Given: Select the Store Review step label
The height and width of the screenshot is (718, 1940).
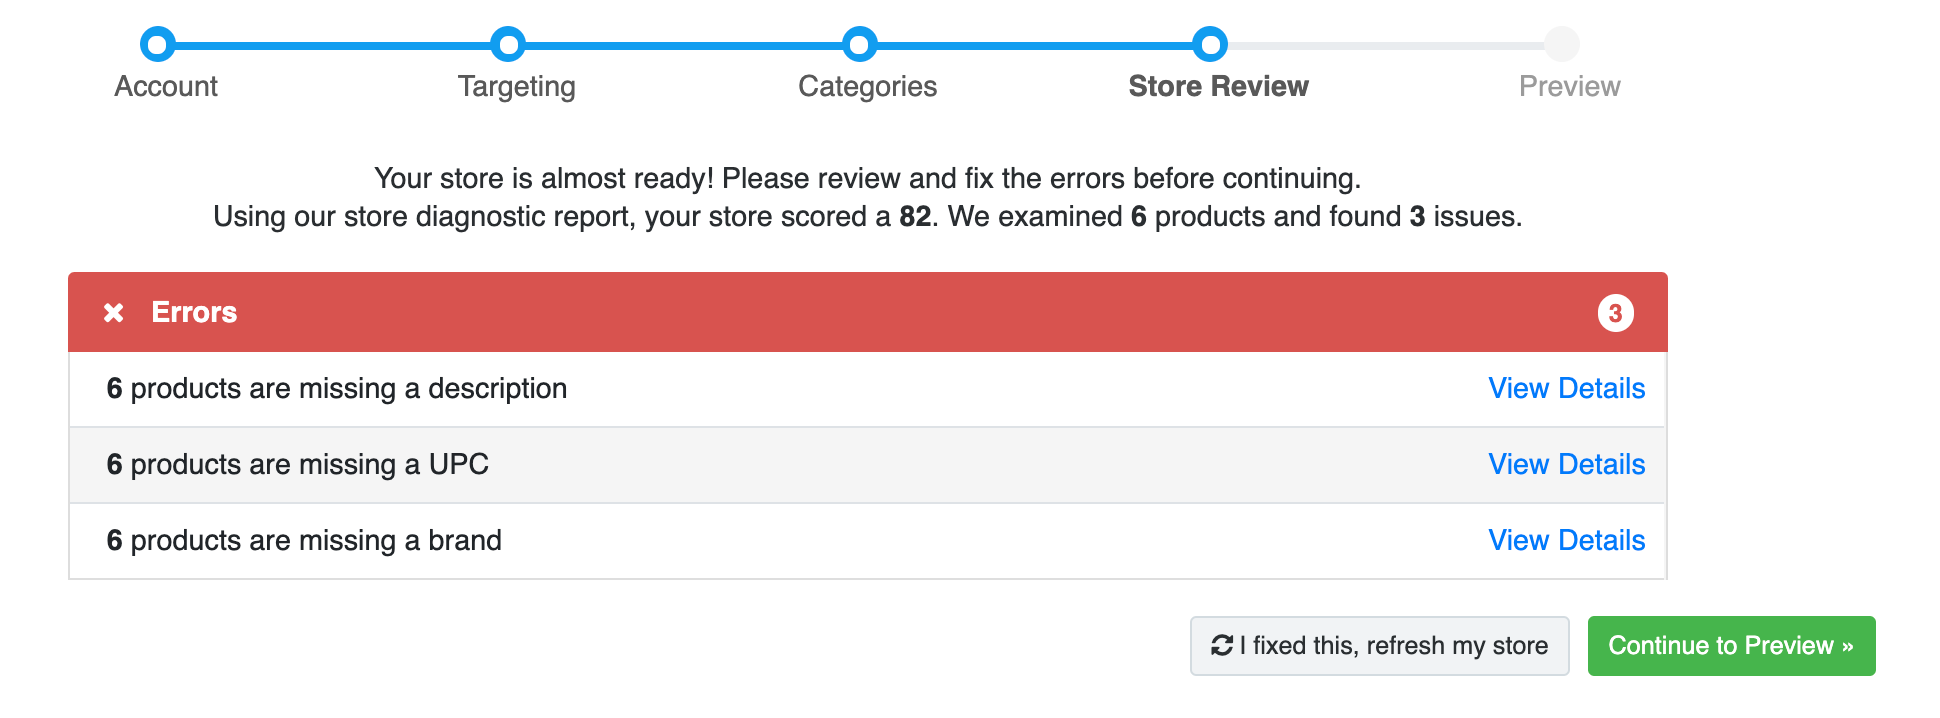Looking at the screenshot, I should 1218,87.
